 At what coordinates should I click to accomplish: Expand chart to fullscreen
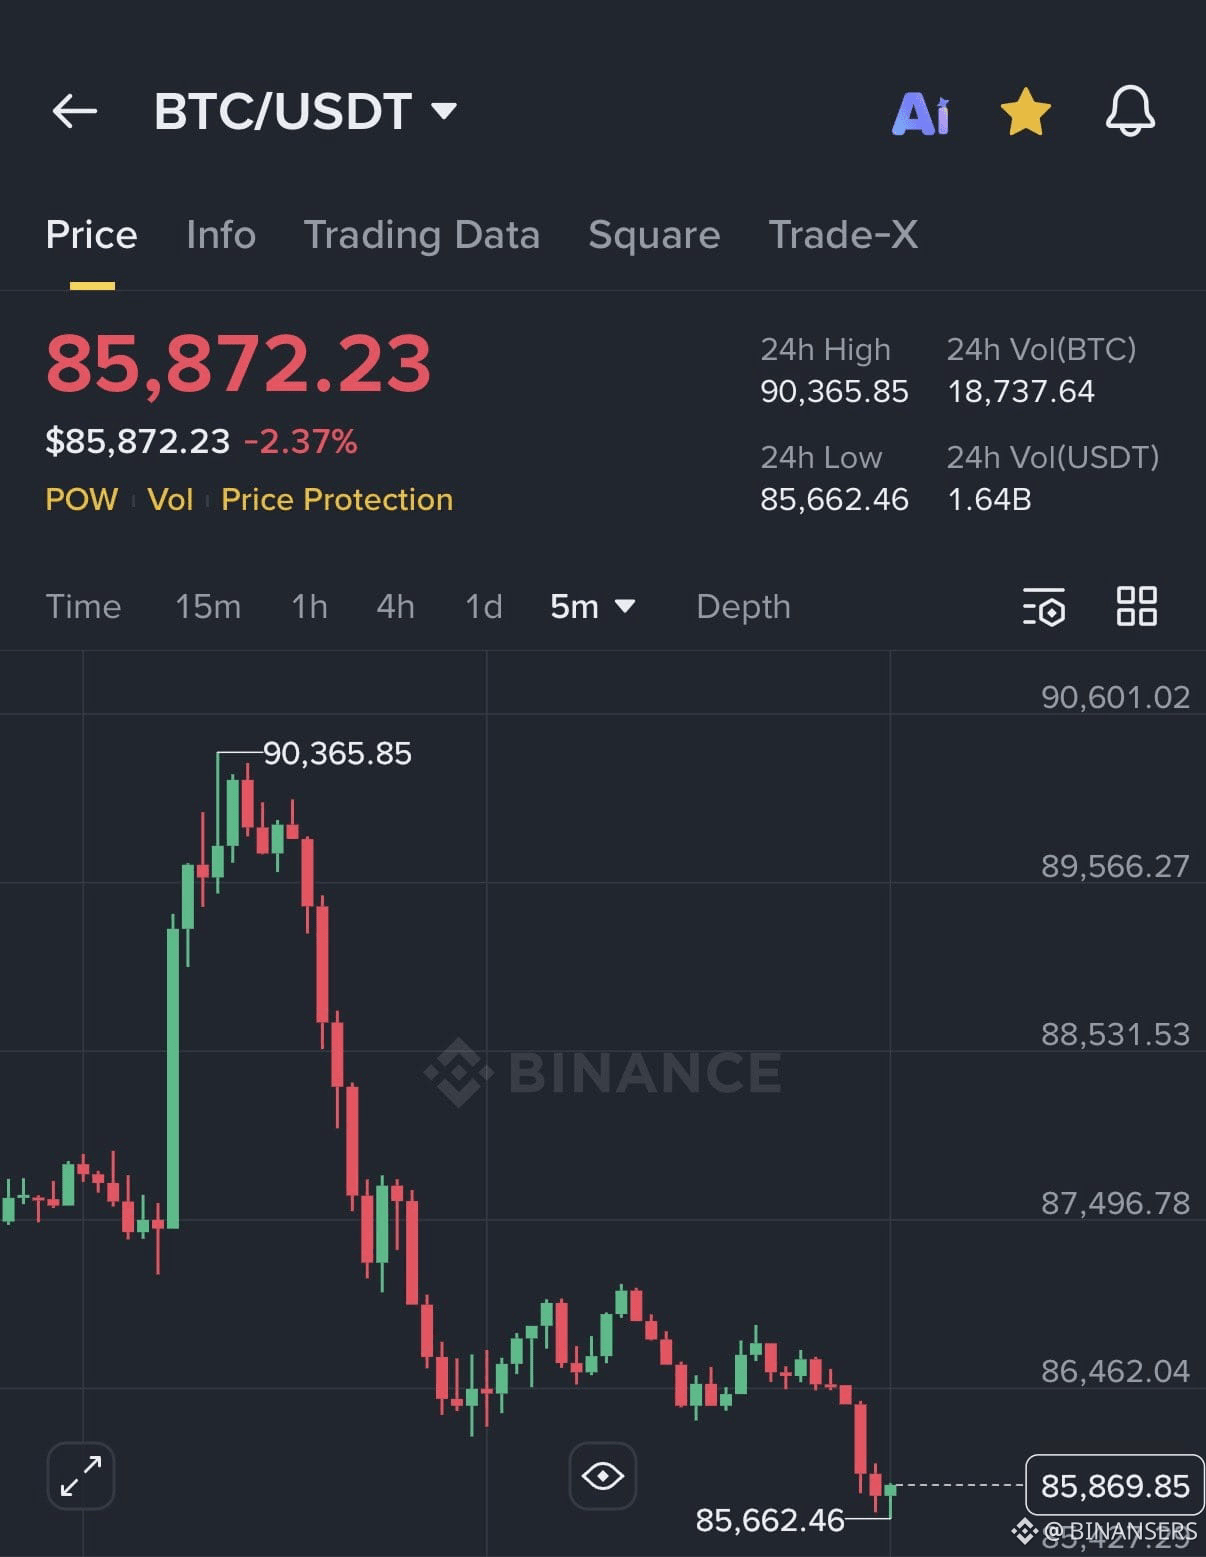click(81, 1475)
